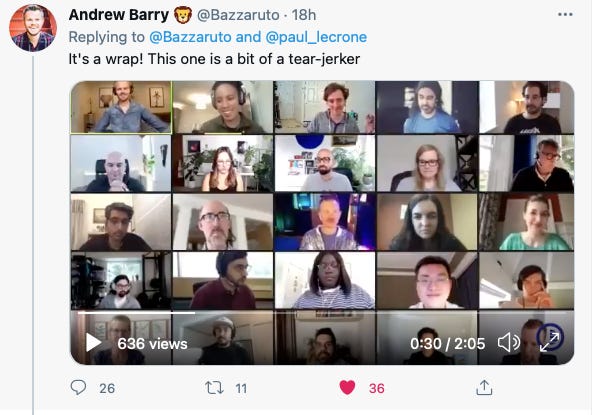
Task: Retweet using the retweet arrows icon
Action: tap(214, 388)
